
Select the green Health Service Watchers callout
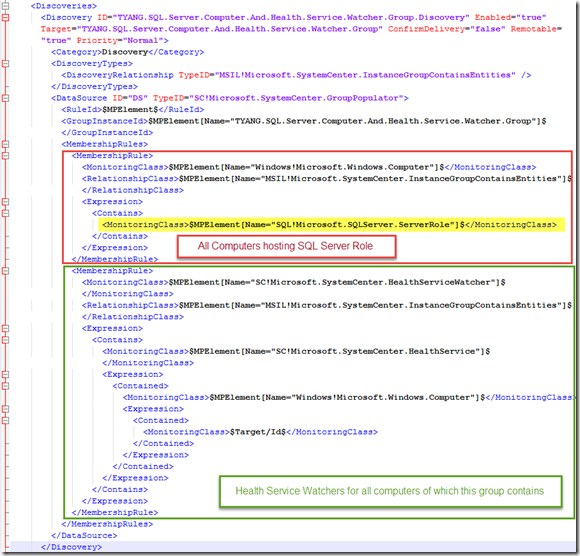pyautogui.click(x=390, y=491)
